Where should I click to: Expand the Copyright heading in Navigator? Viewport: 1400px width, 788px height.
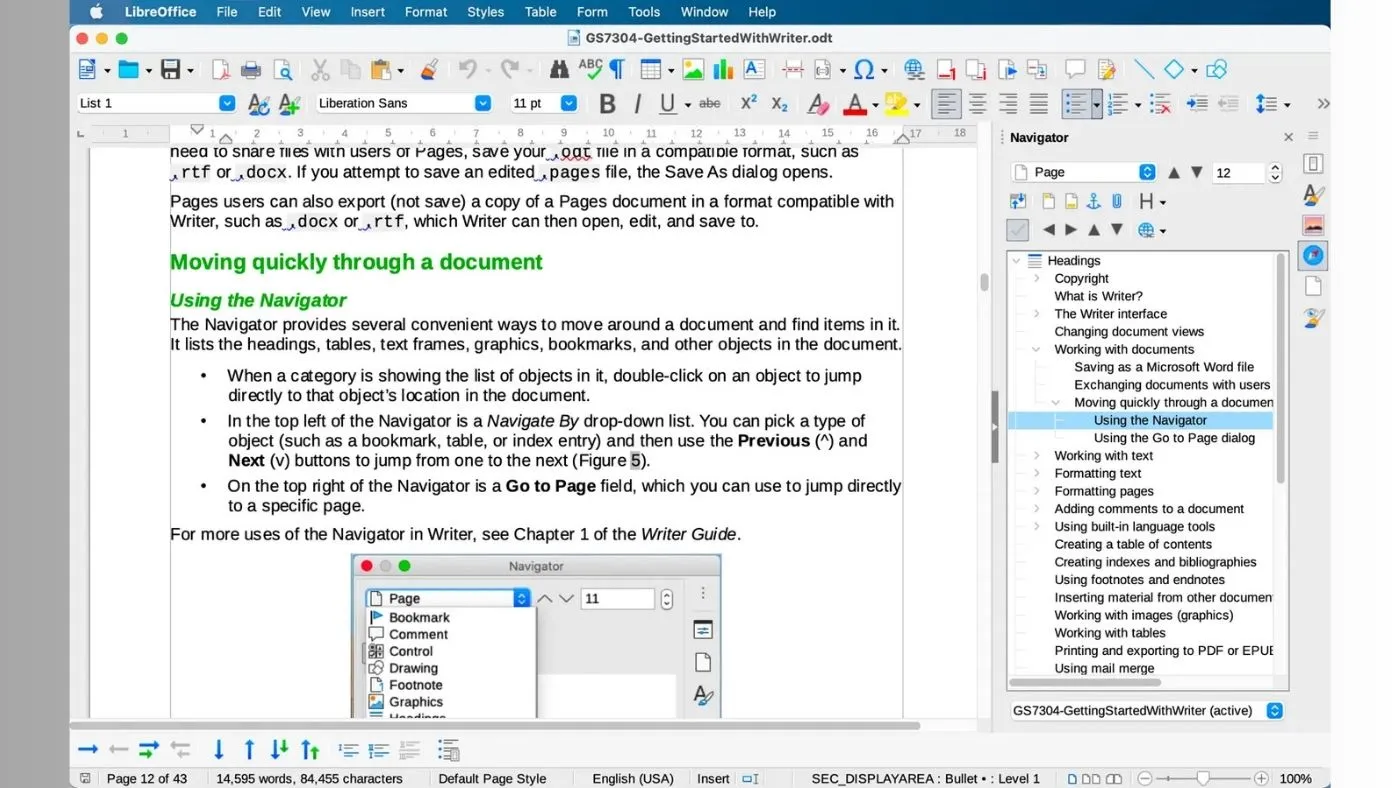(x=1037, y=279)
